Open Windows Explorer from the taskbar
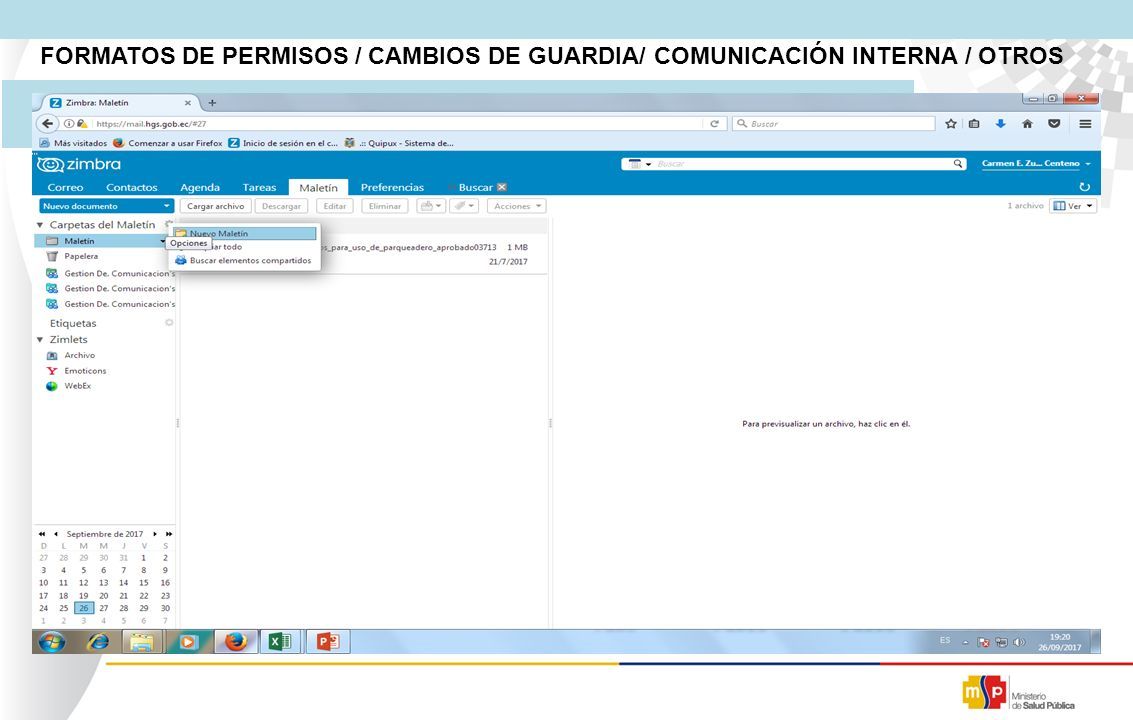Screen dimensions: 1133x720 click(142, 641)
